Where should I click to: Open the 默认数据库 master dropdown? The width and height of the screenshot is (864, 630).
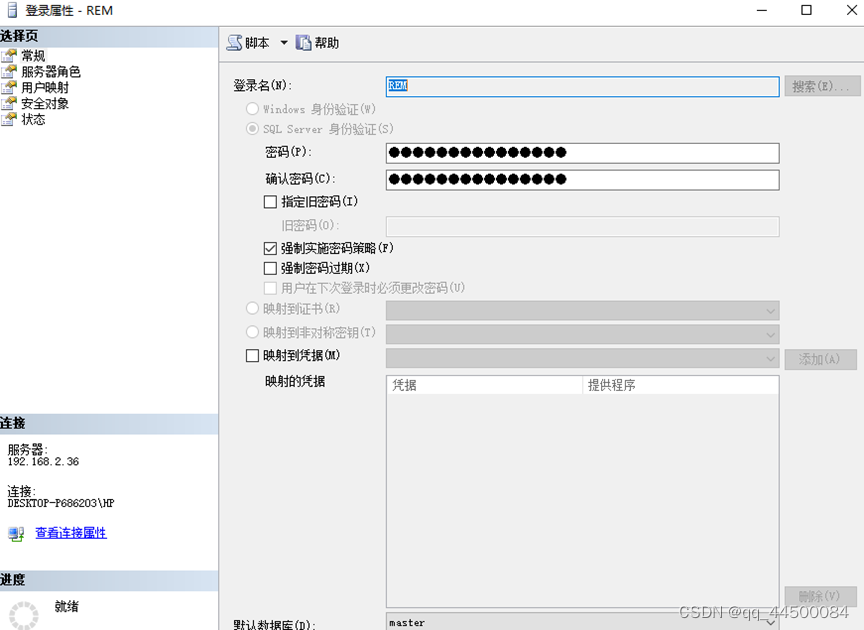(x=770, y=622)
